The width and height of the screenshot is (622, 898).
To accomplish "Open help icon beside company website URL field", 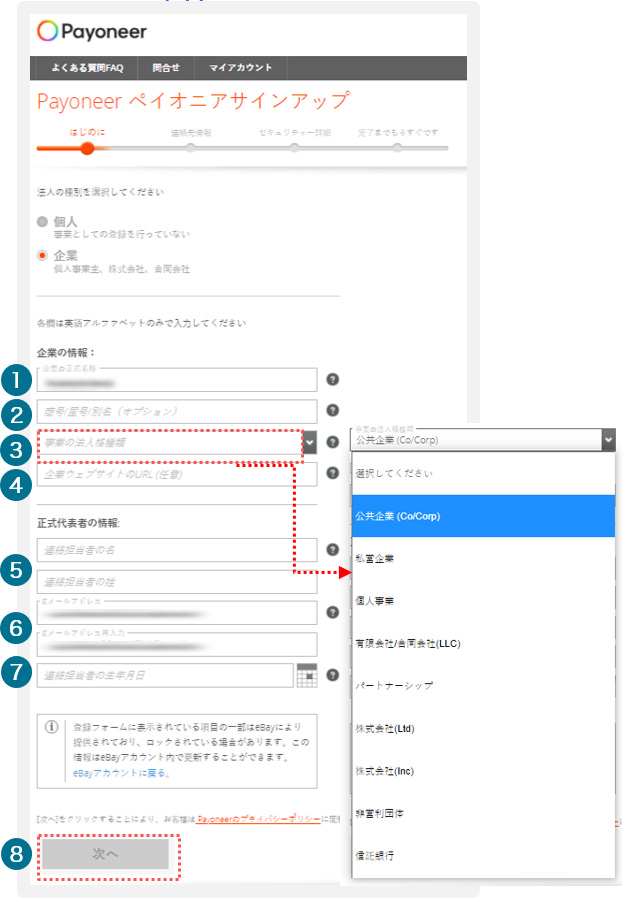I will click(332, 473).
